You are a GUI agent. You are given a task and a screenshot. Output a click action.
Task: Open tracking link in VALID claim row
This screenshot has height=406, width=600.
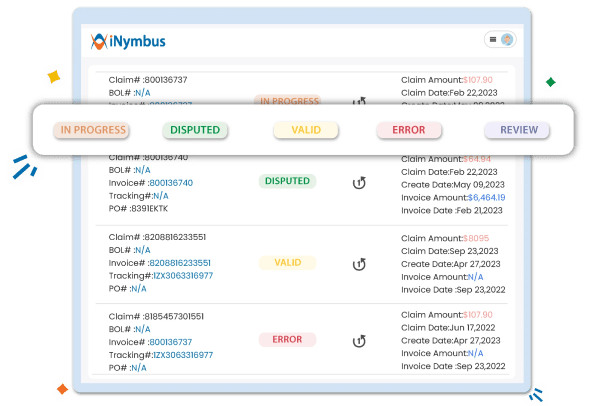click(x=183, y=276)
